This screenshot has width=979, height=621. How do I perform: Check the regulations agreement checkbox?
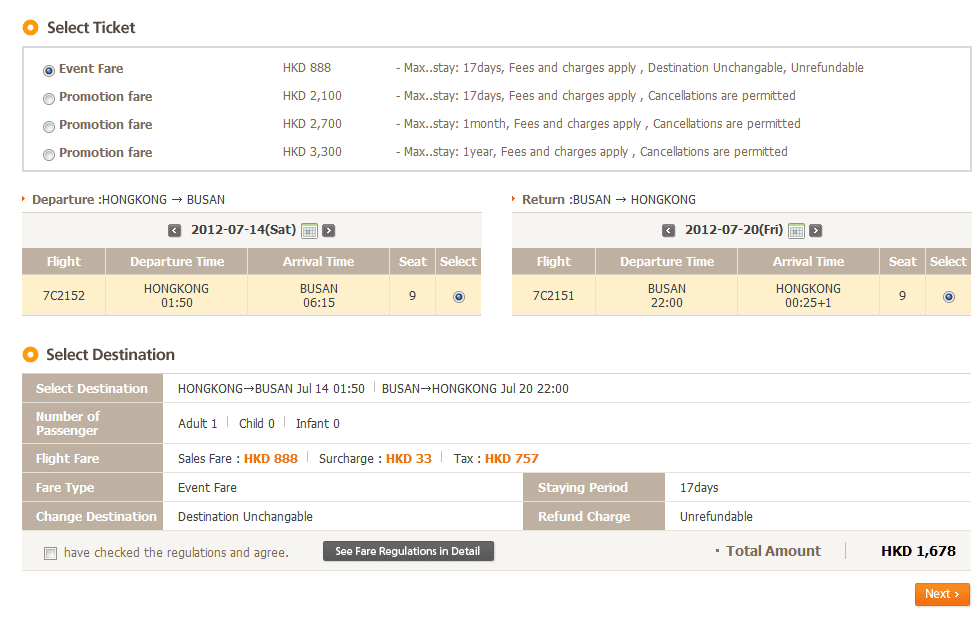point(50,553)
